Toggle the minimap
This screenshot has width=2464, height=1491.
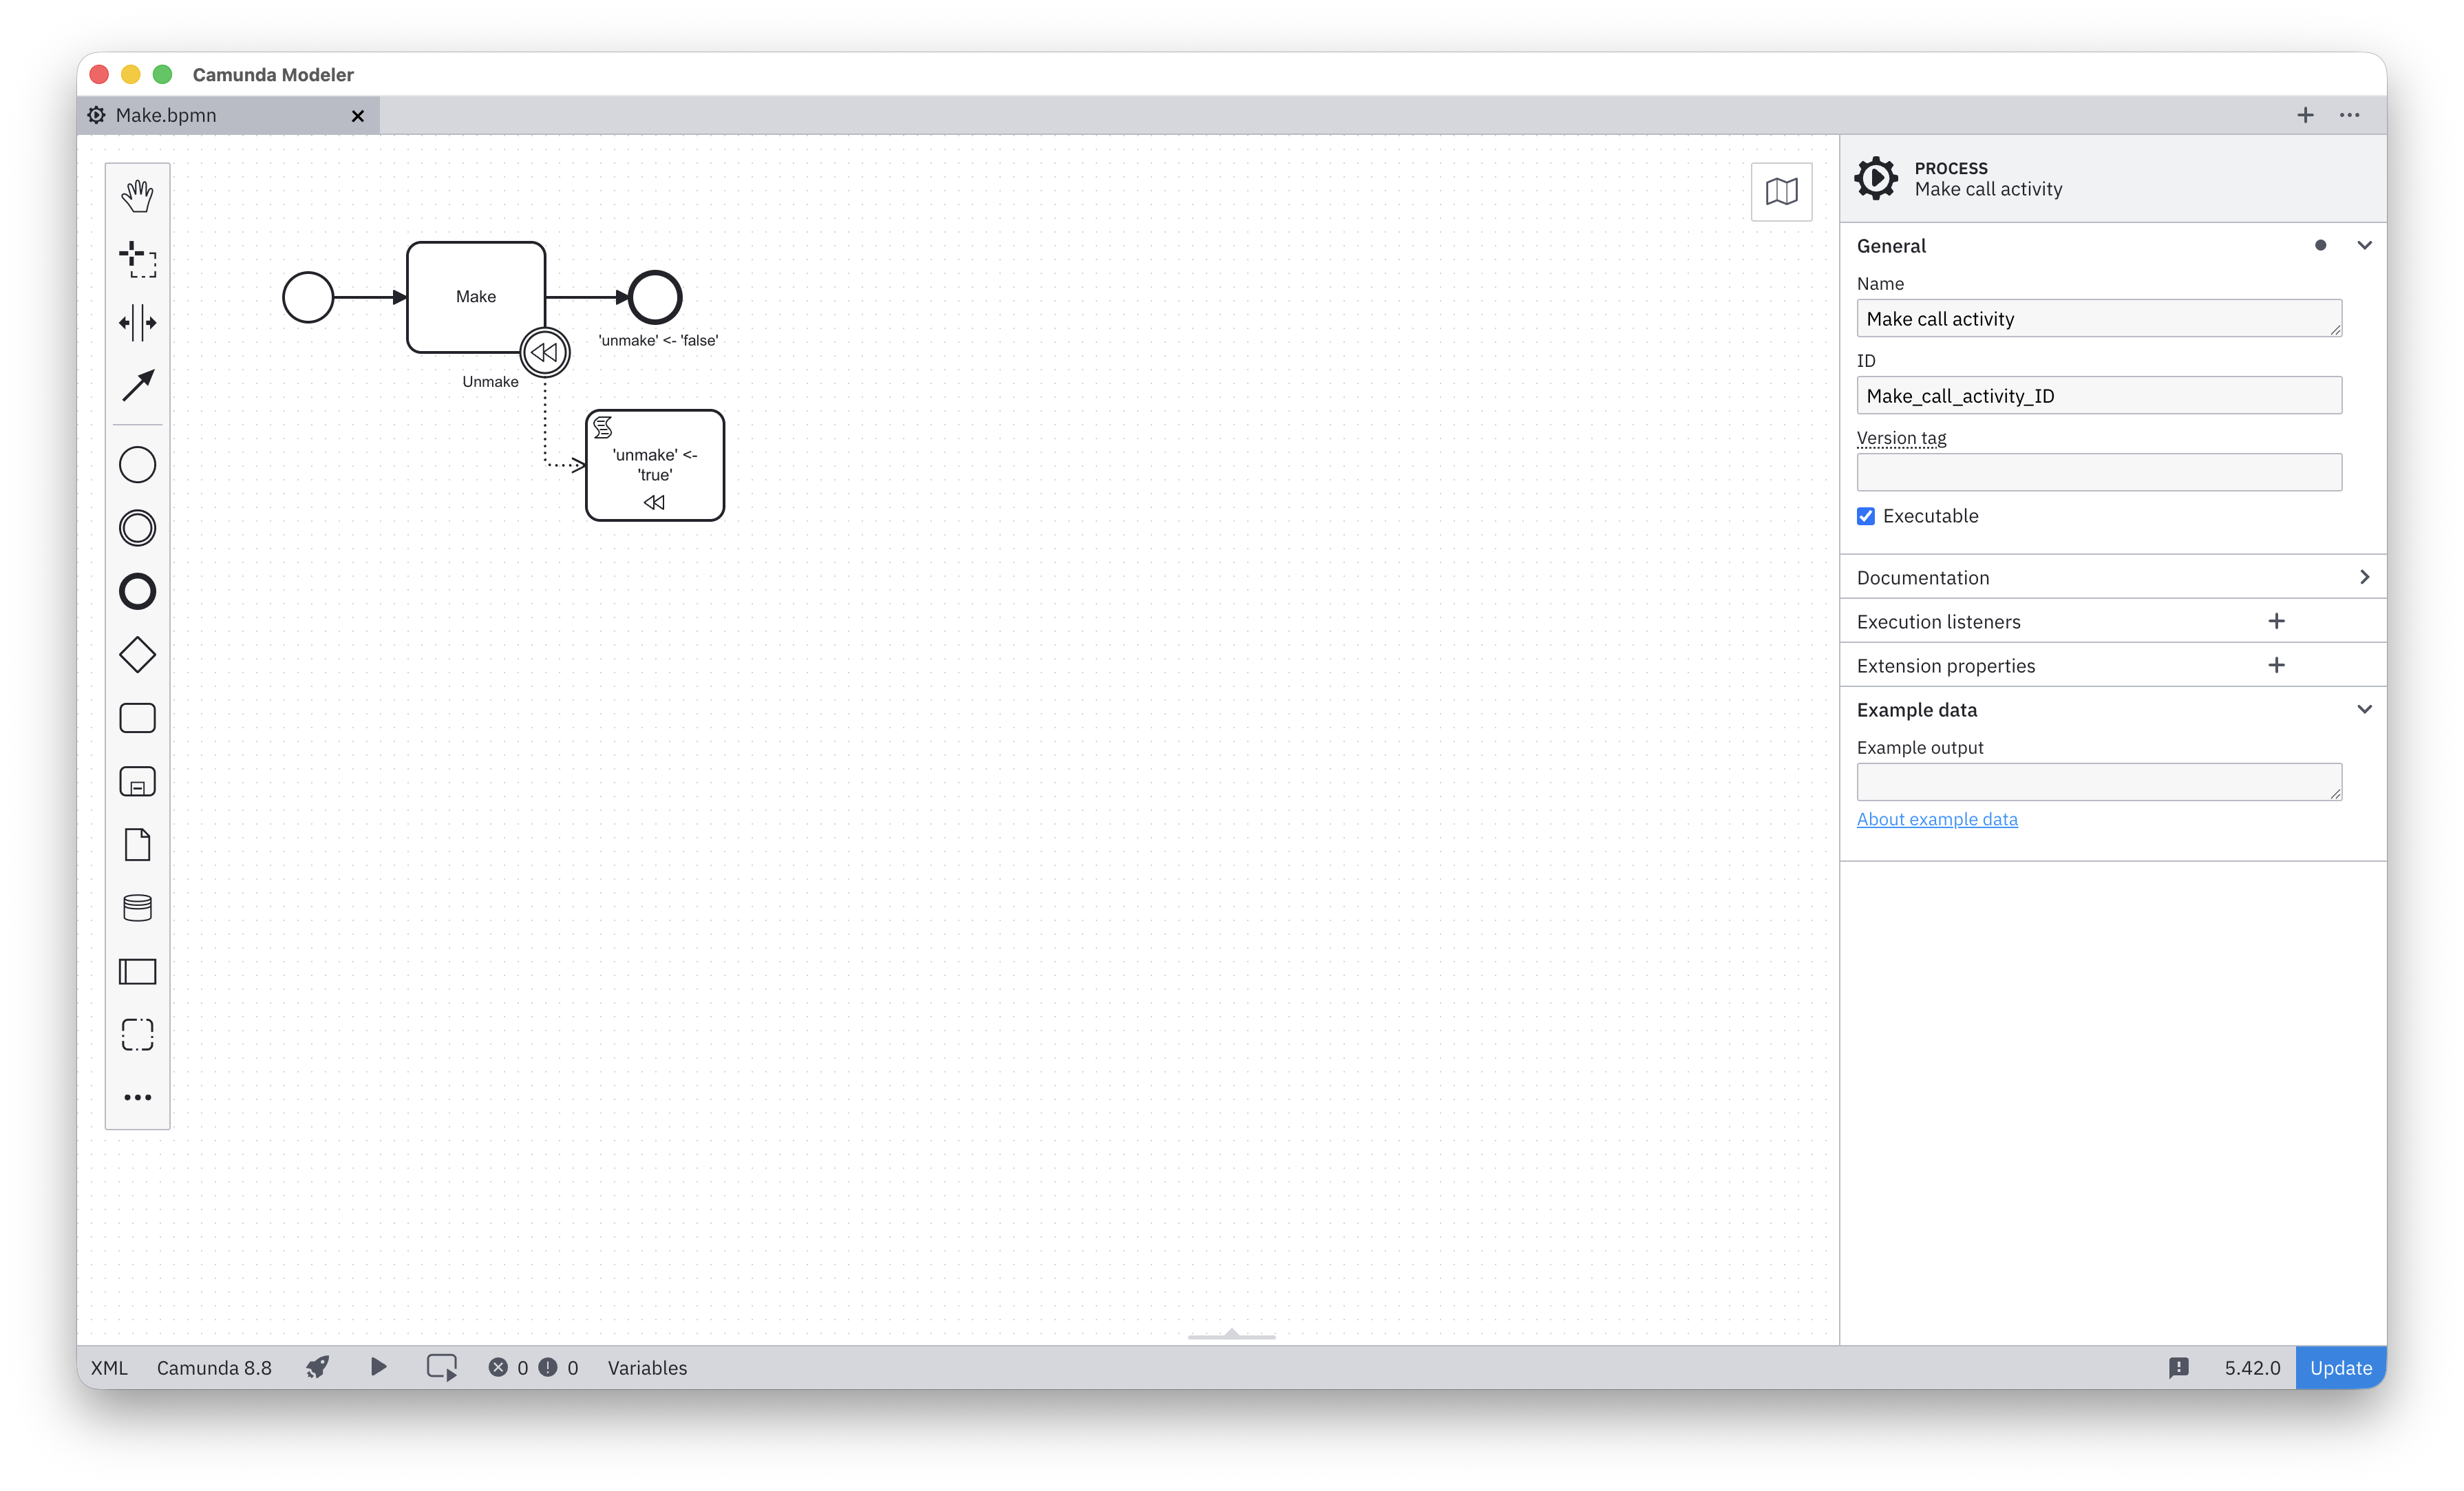(1781, 191)
